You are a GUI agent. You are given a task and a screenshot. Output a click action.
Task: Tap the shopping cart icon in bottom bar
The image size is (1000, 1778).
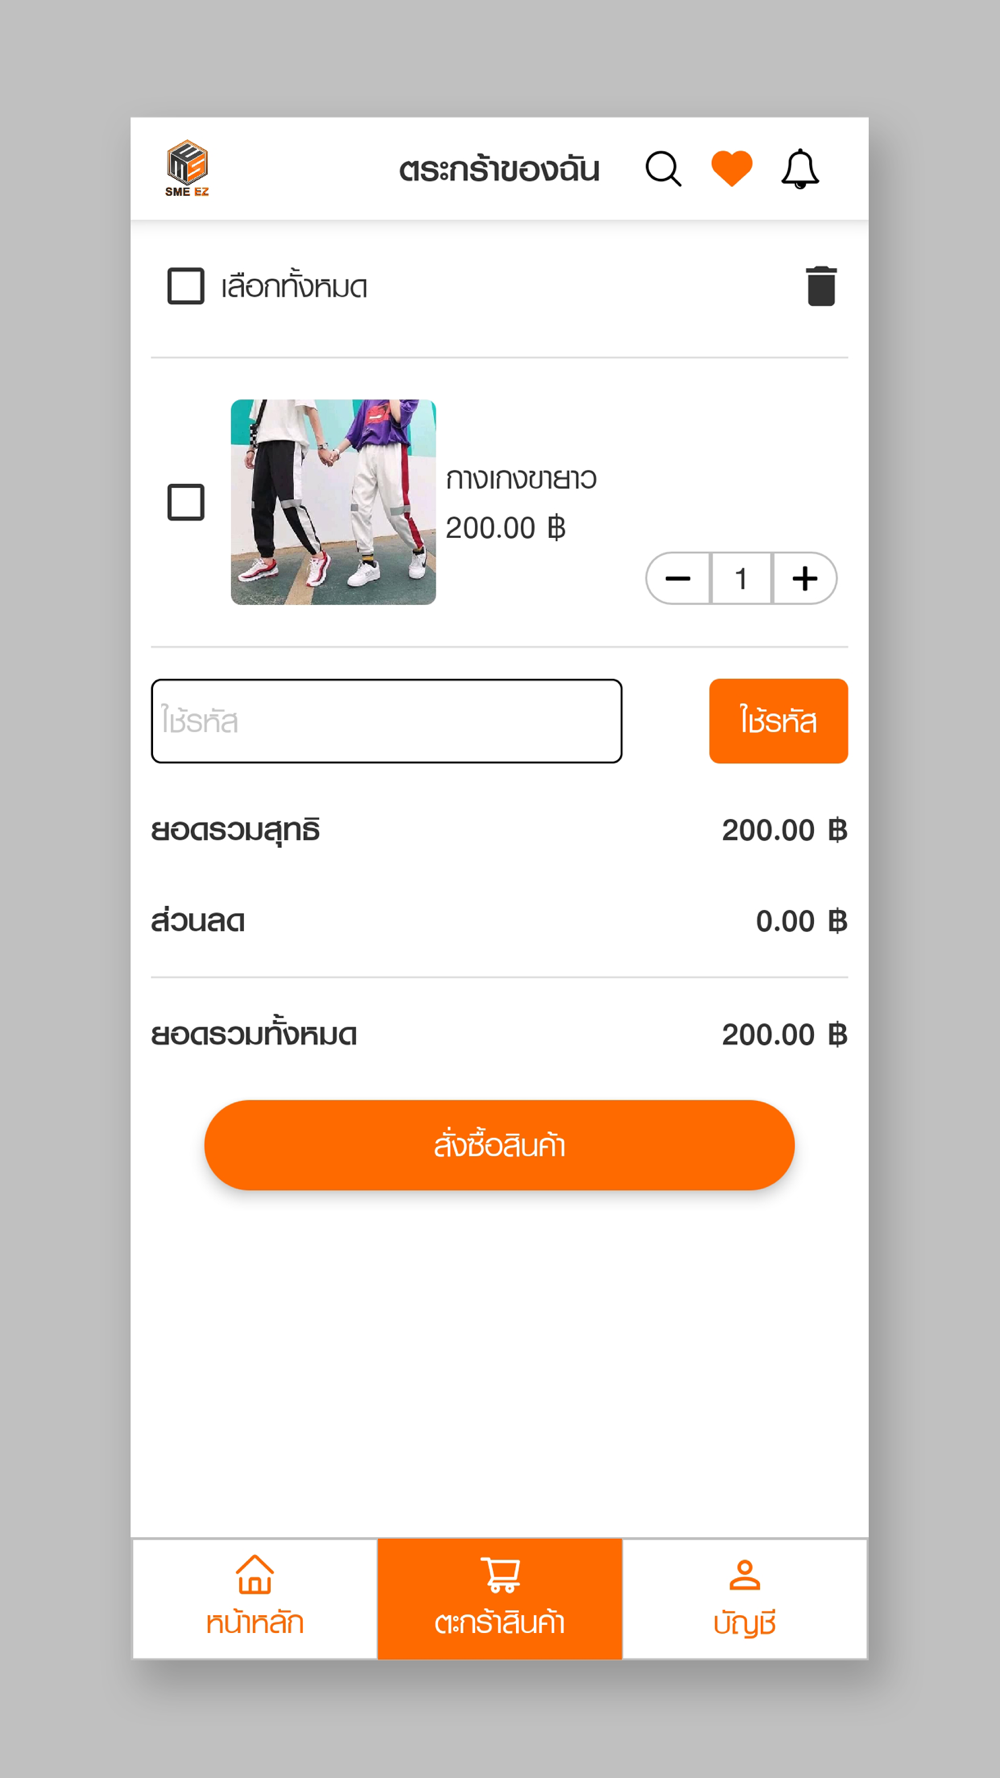pos(500,1574)
